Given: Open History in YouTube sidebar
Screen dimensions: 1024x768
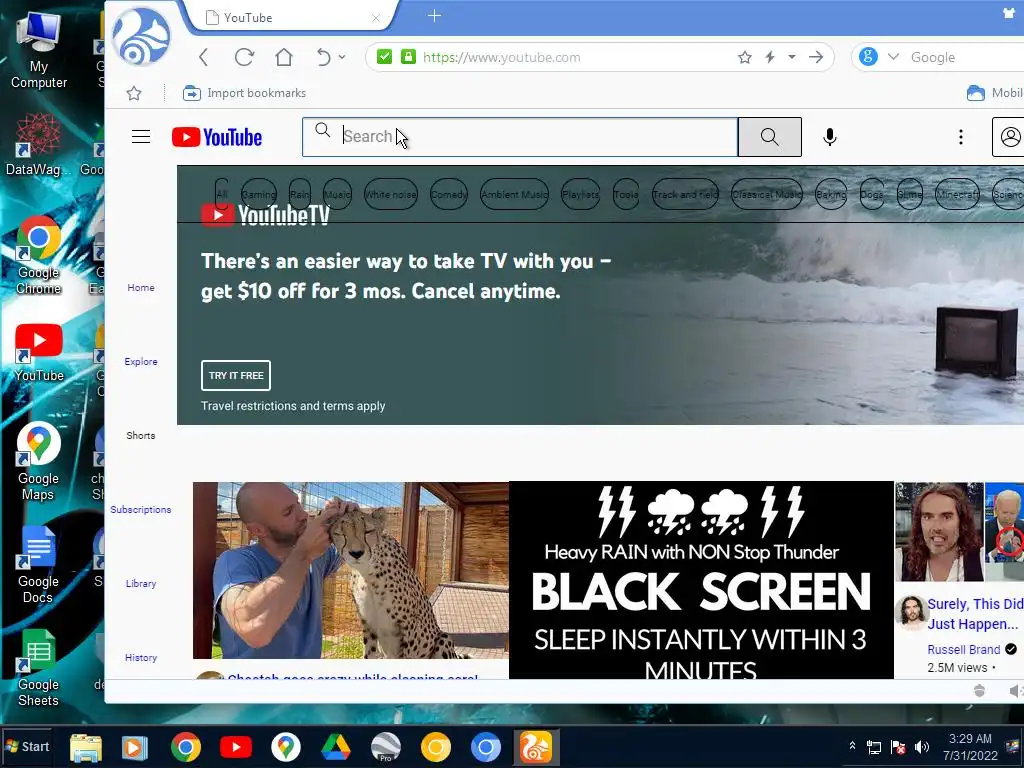Looking at the screenshot, I should (x=141, y=658).
